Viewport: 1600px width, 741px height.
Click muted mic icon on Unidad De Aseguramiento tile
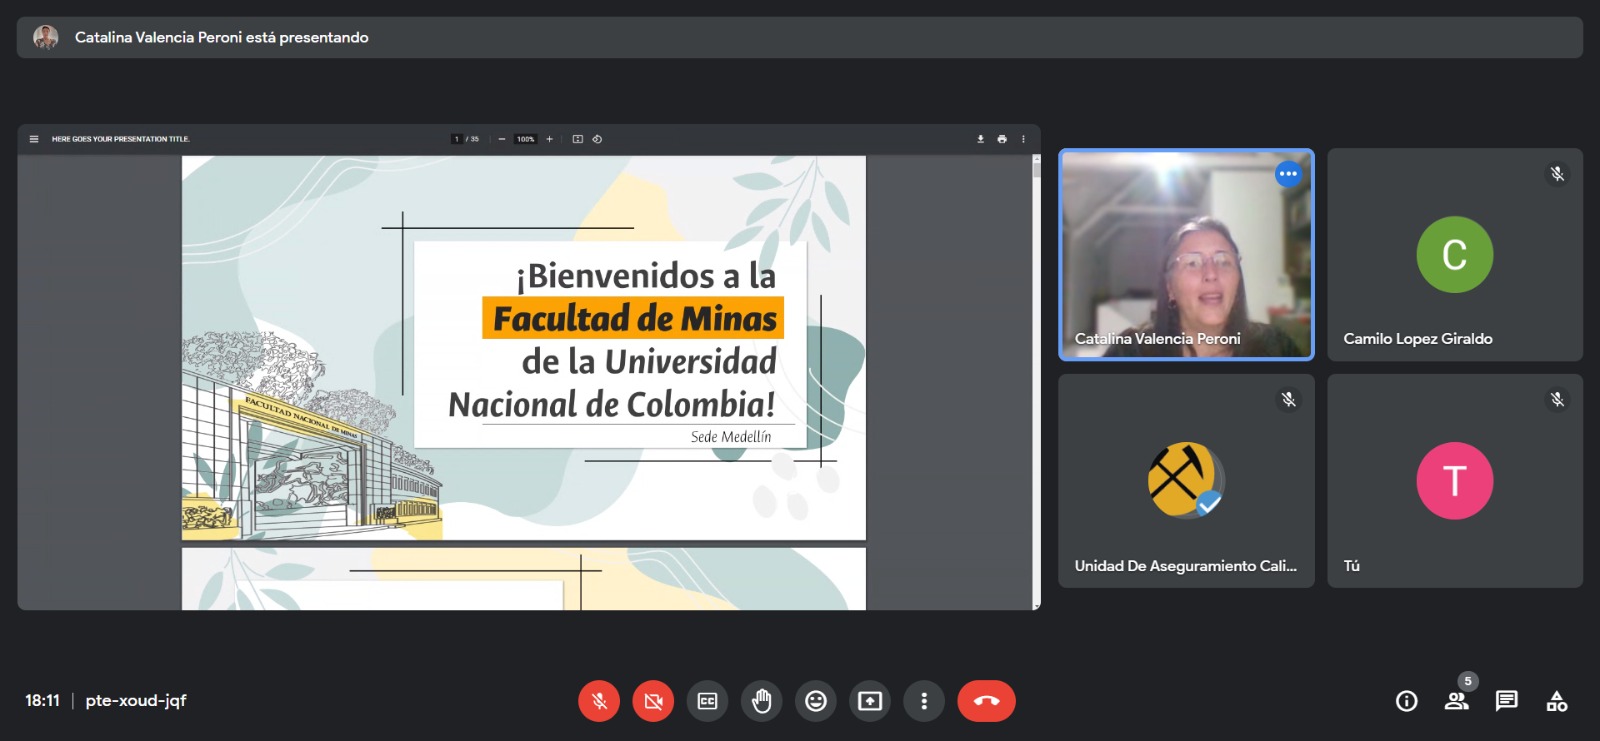click(x=1289, y=400)
